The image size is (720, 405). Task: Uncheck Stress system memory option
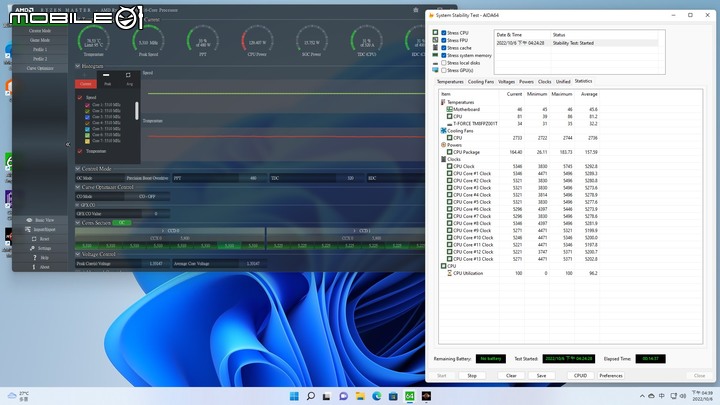point(444,55)
